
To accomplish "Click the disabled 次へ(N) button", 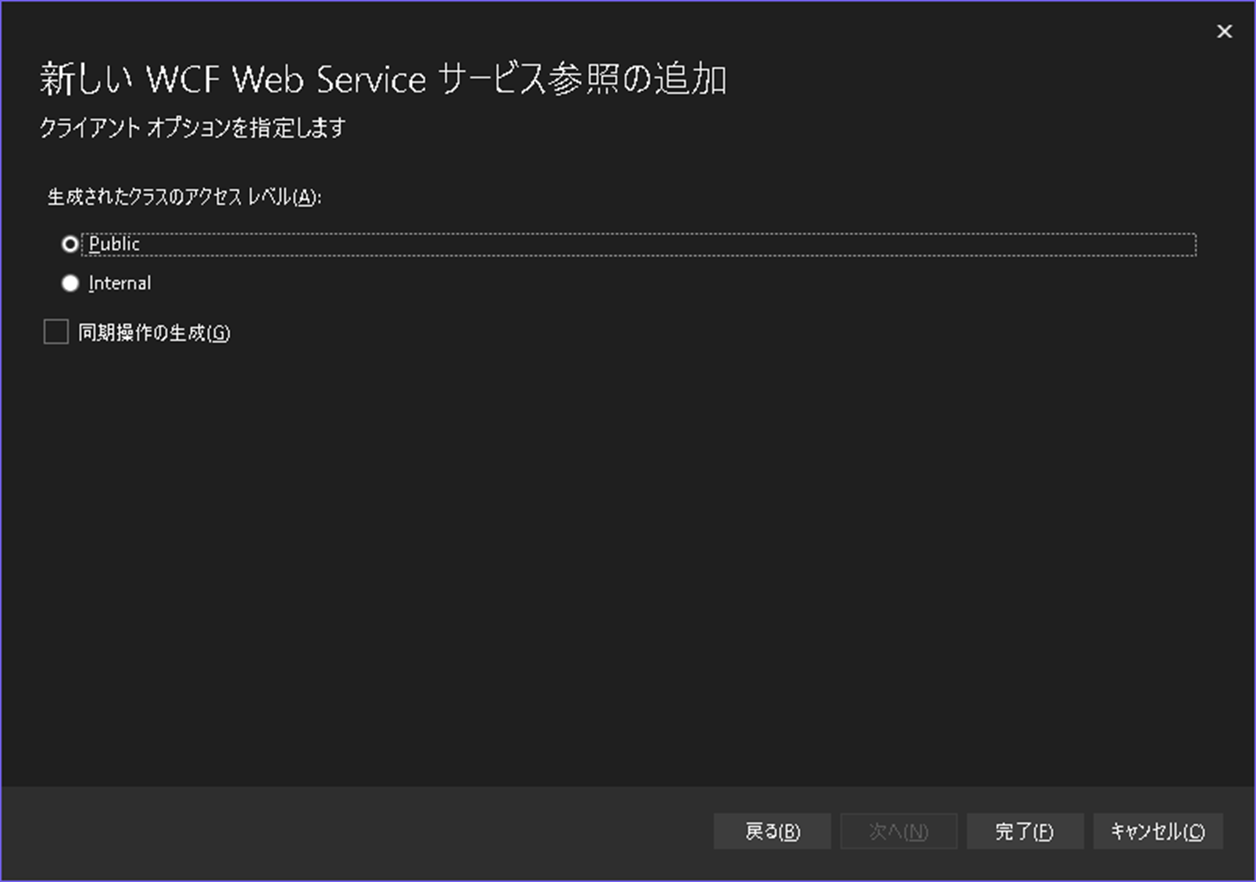I will point(898,831).
